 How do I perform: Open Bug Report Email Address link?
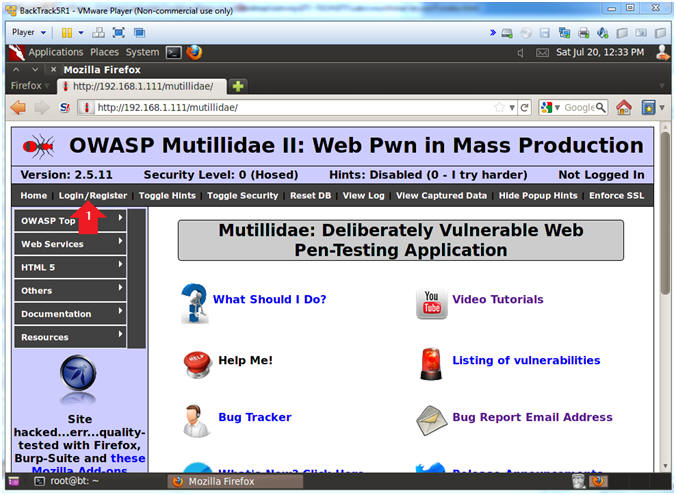pos(532,417)
